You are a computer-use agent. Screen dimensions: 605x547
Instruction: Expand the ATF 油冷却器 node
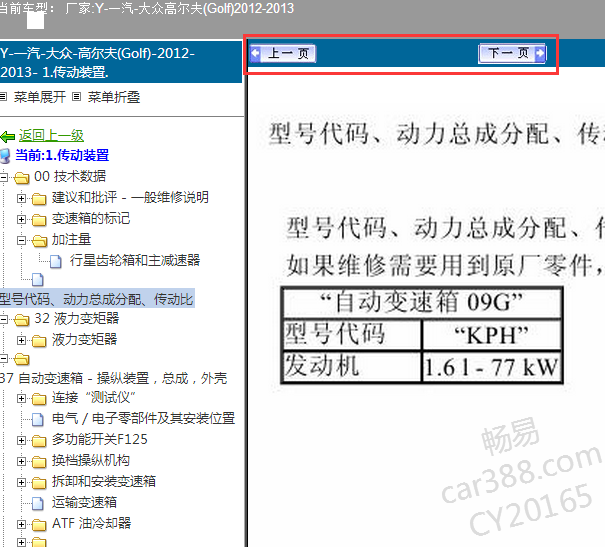pyautogui.click(x=22, y=524)
